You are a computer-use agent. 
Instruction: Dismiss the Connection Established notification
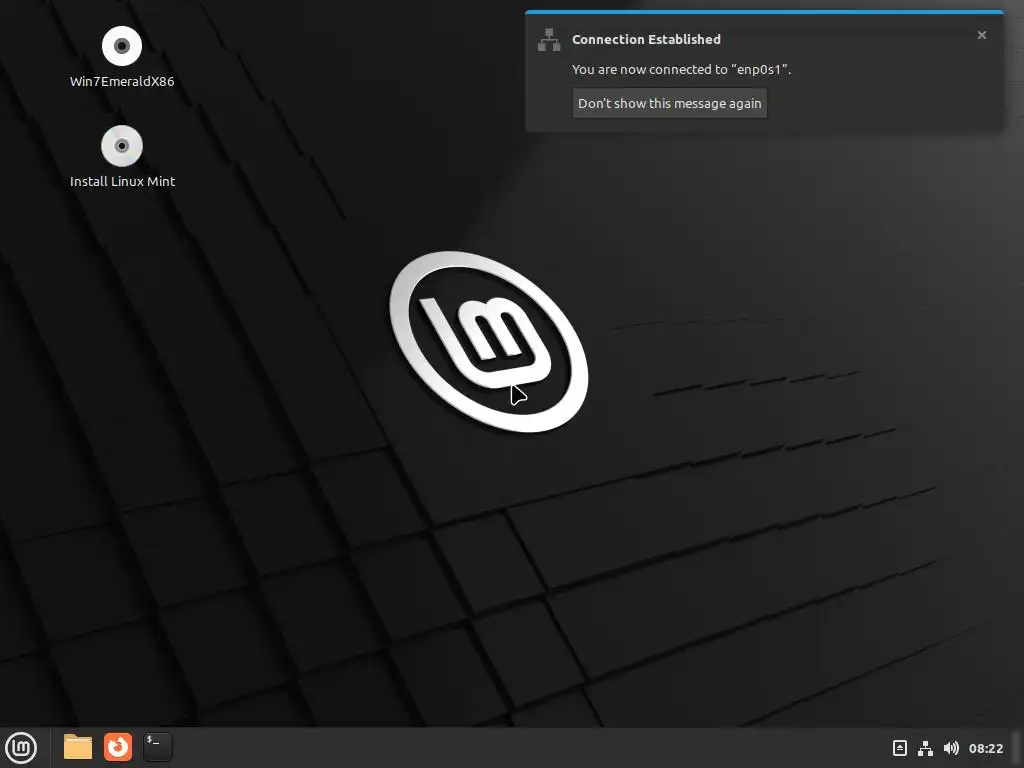pos(982,35)
